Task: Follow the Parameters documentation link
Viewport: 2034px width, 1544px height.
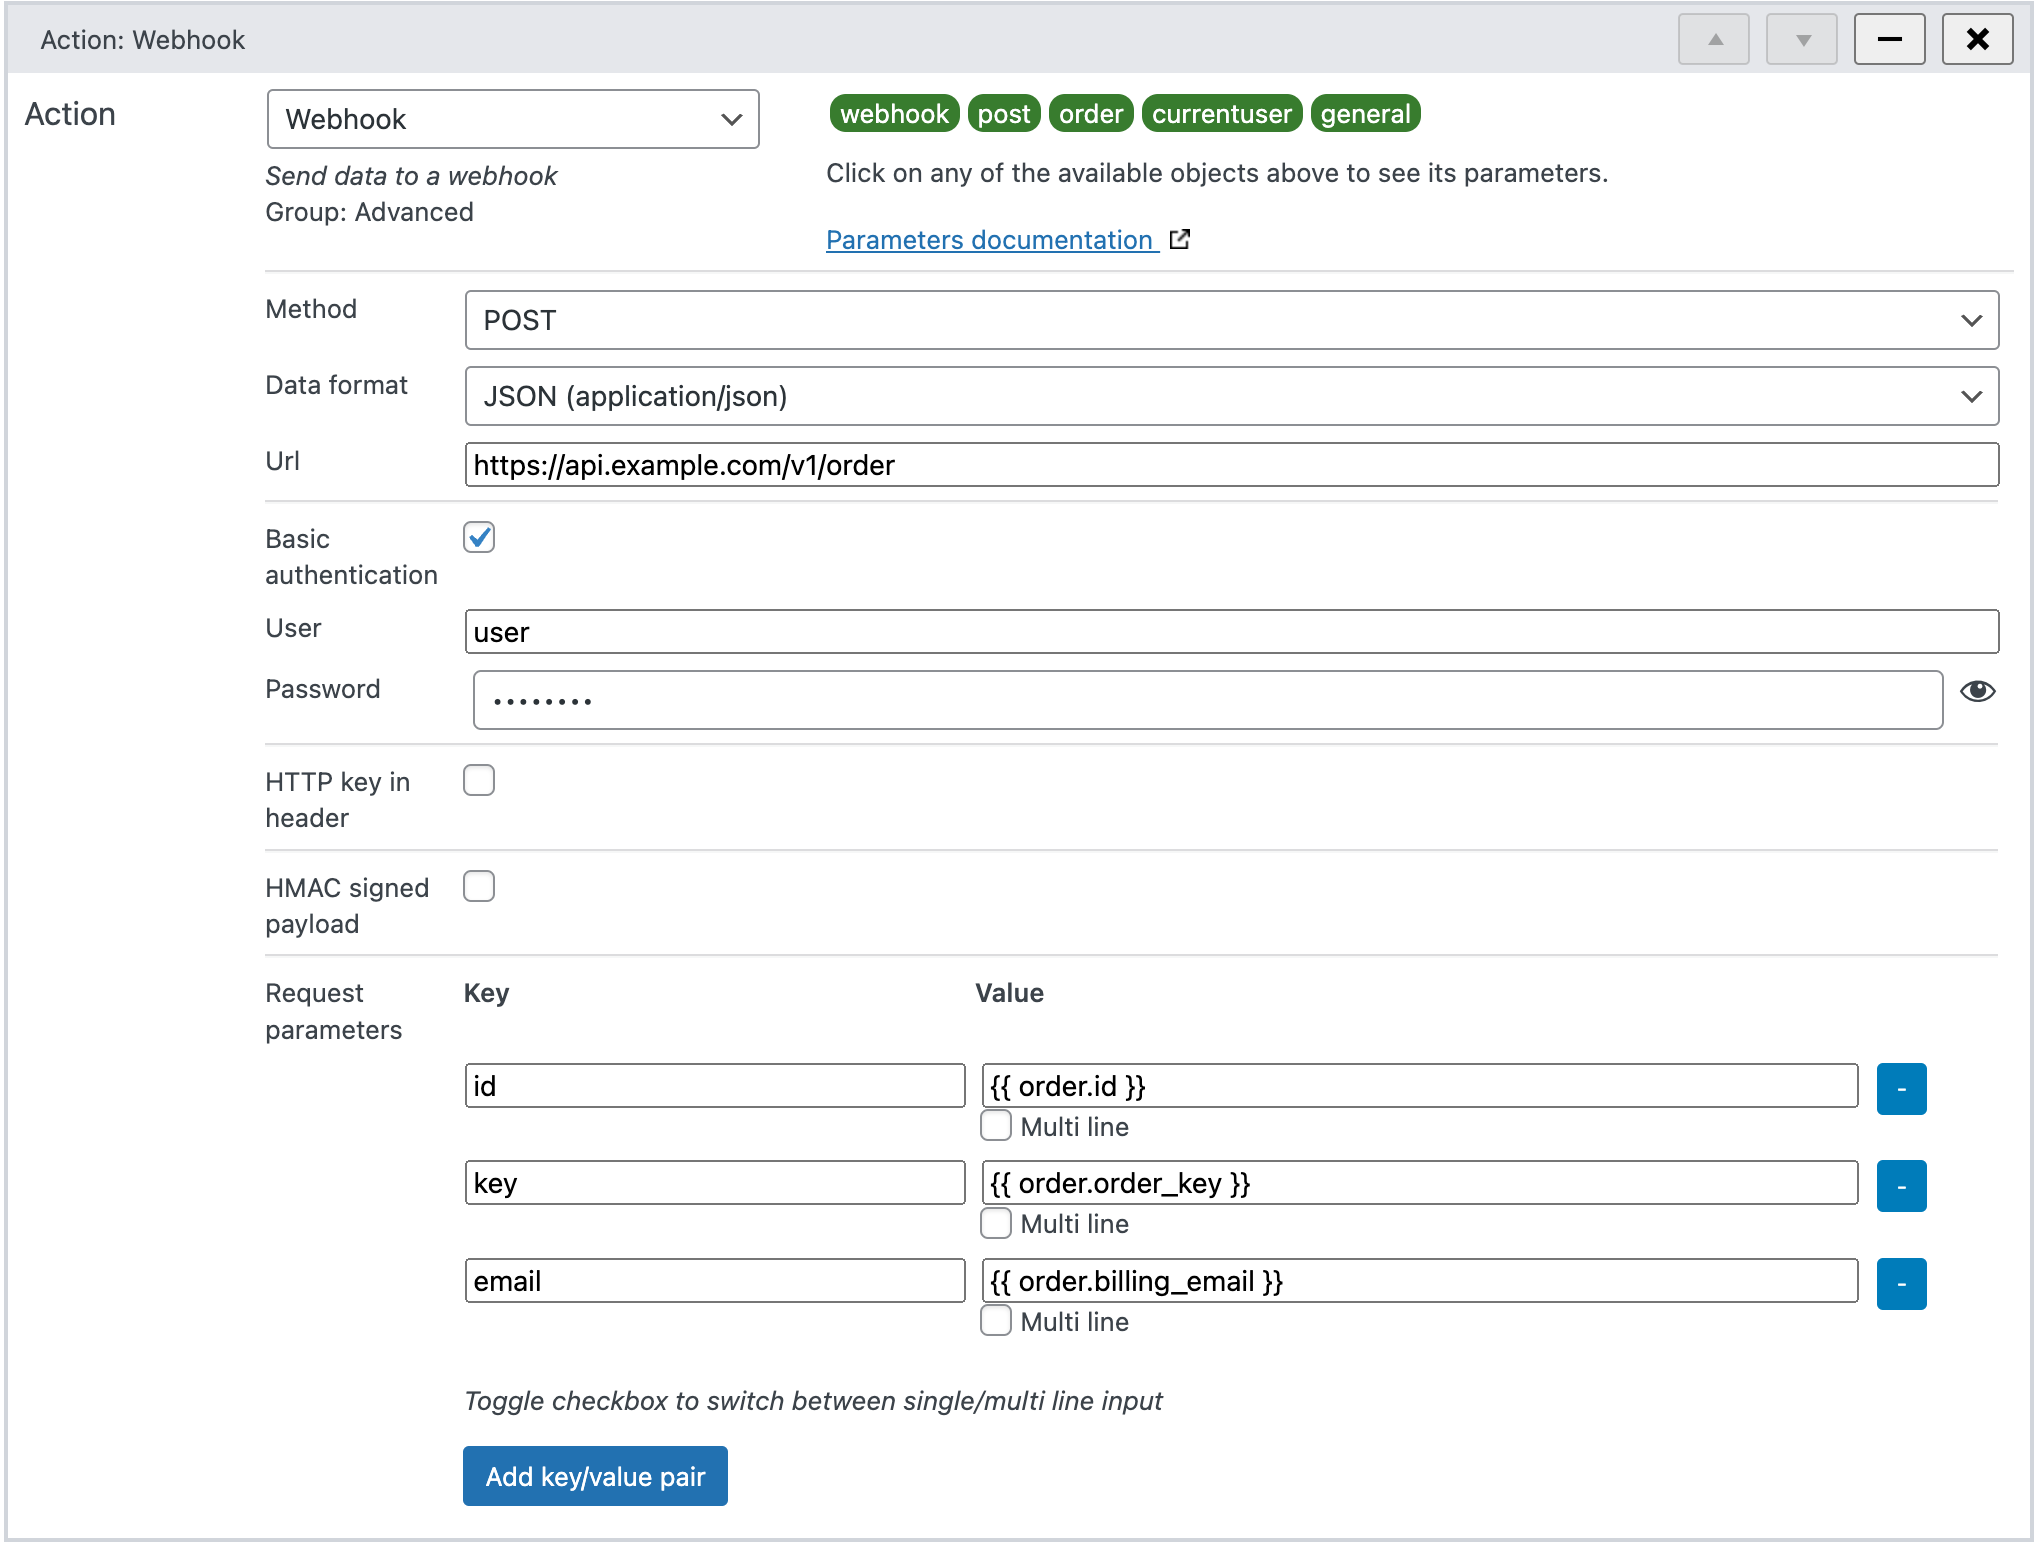Action: [x=989, y=239]
